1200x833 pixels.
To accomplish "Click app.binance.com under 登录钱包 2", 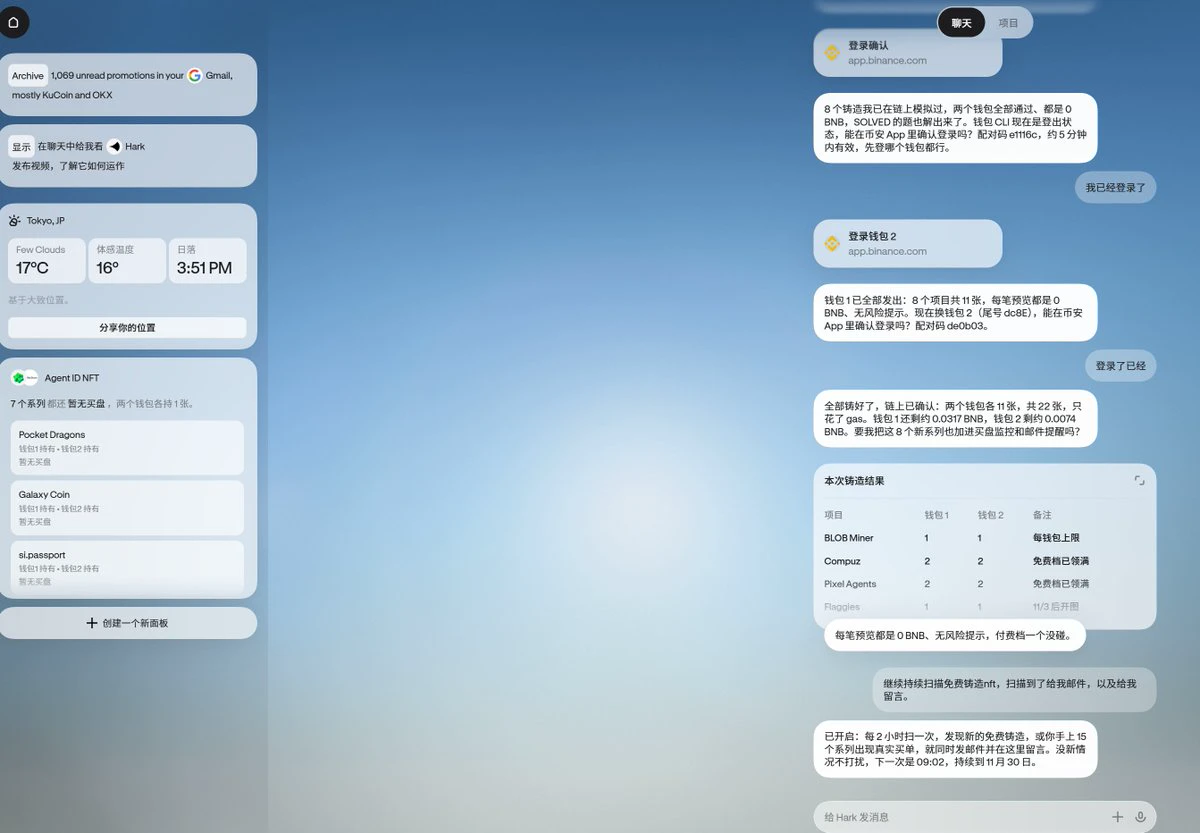I will pyautogui.click(x=887, y=251).
